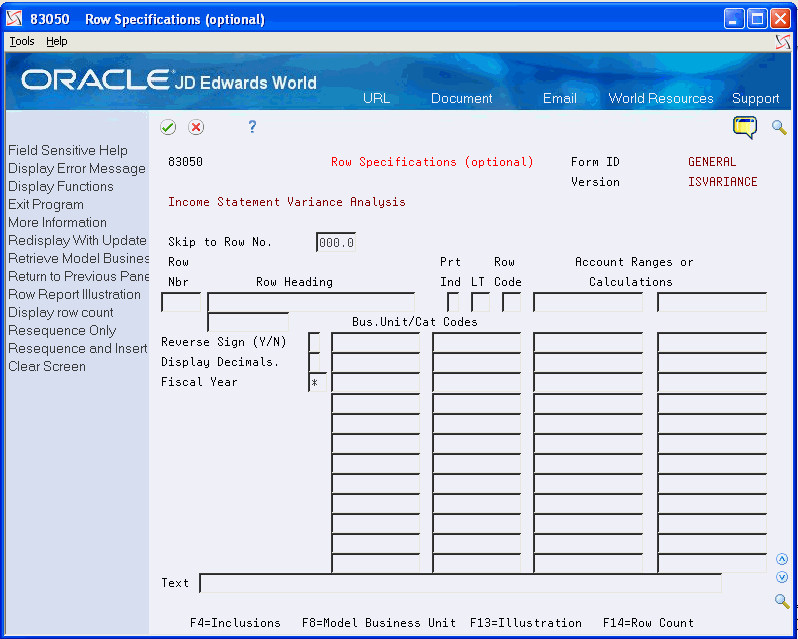The width and height of the screenshot is (798, 639).
Task: Click the green checkmark OK icon
Action: click(168, 127)
